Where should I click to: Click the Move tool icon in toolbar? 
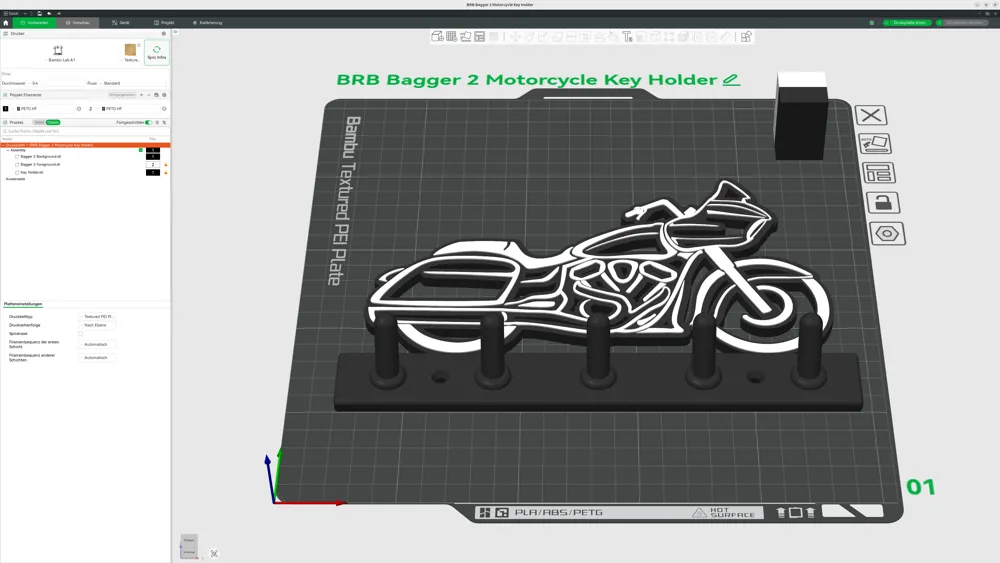515,37
